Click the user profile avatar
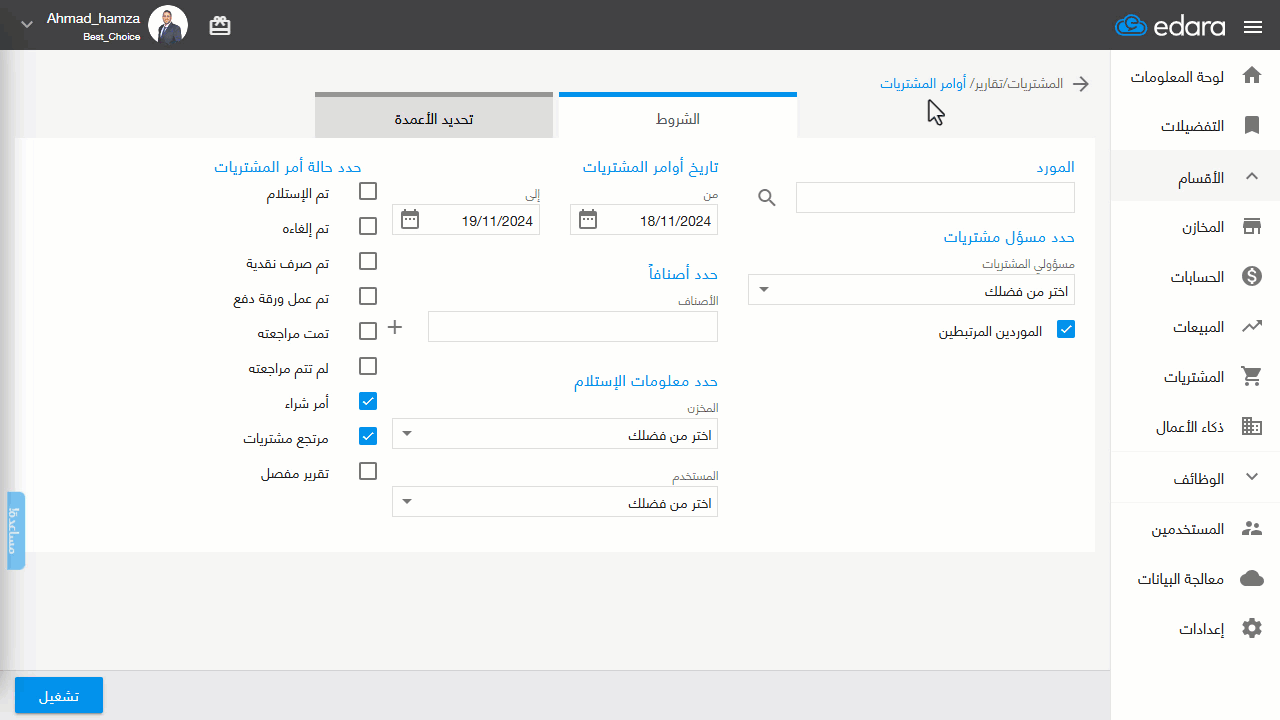 pyautogui.click(x=168, y=25)
